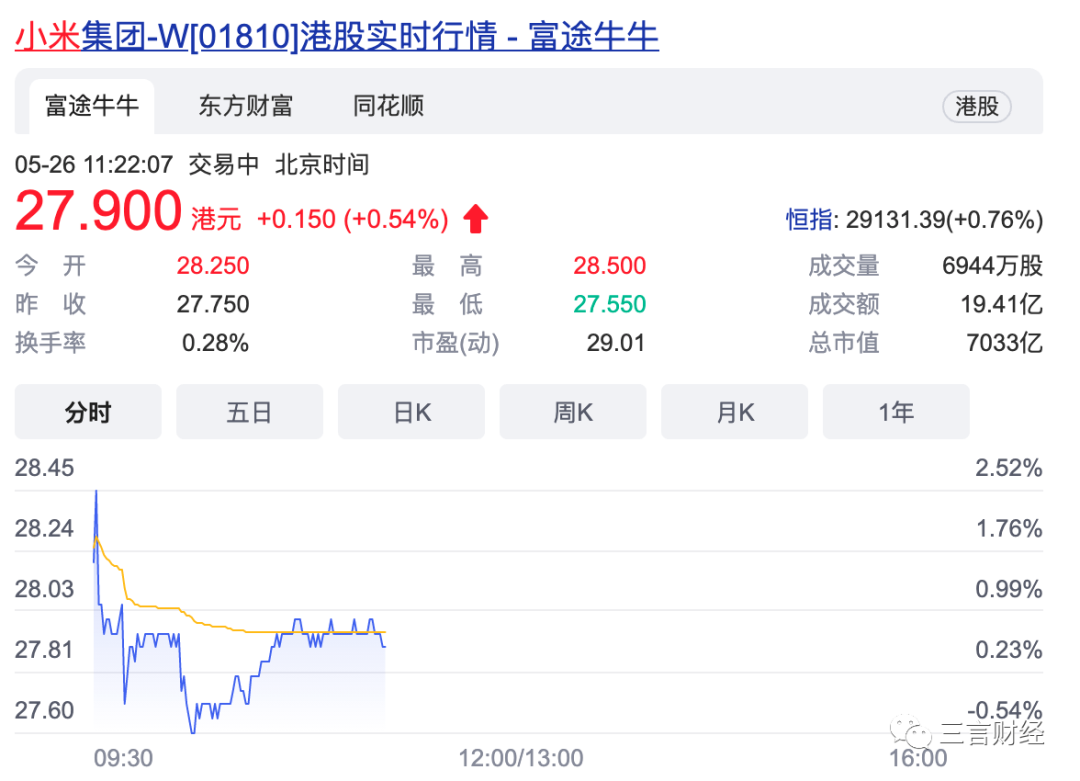Switch to the 东方财富 tab

[246, 106]
